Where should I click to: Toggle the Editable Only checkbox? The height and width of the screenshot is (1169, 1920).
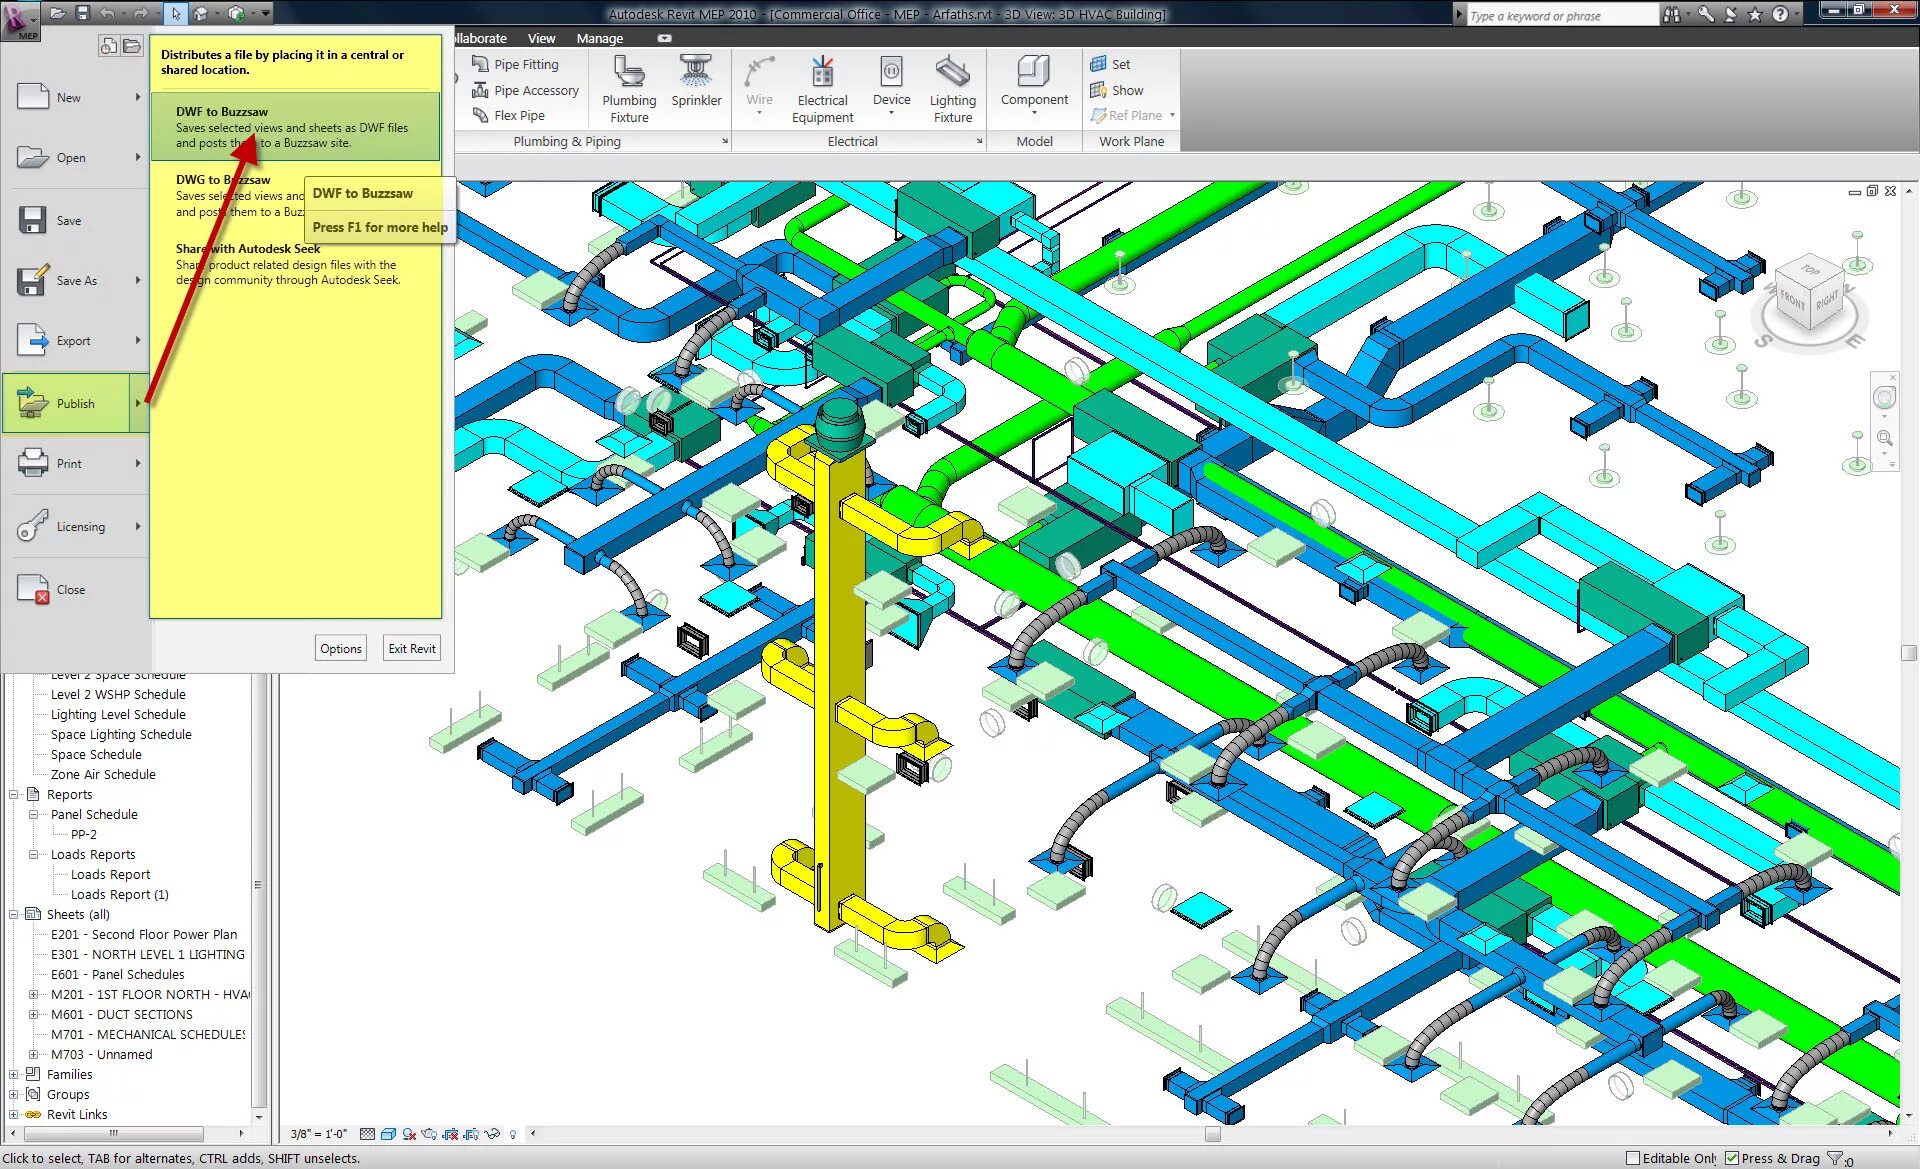pyautogui.click(x=1633, y=1158)
